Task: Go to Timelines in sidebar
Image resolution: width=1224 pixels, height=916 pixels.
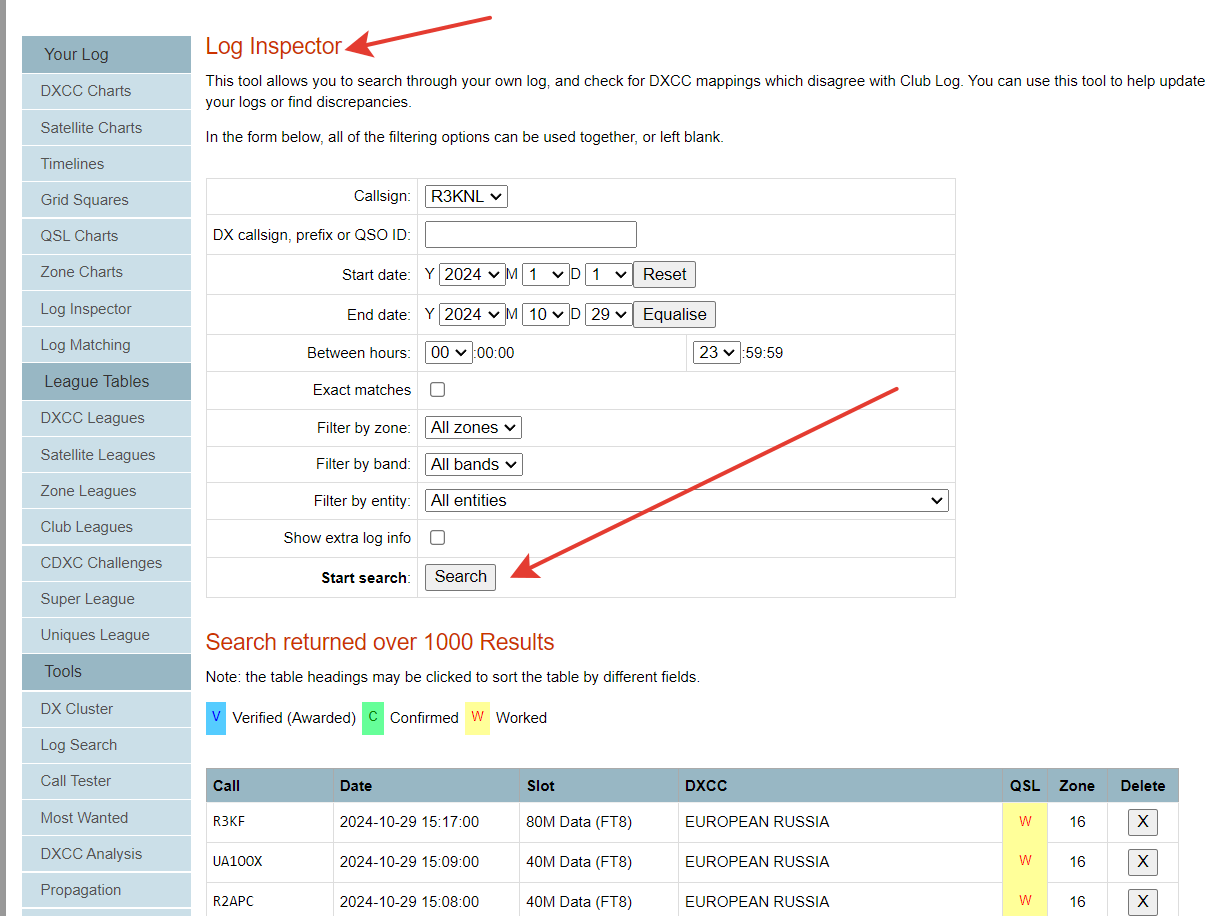Action: point(106,164)
